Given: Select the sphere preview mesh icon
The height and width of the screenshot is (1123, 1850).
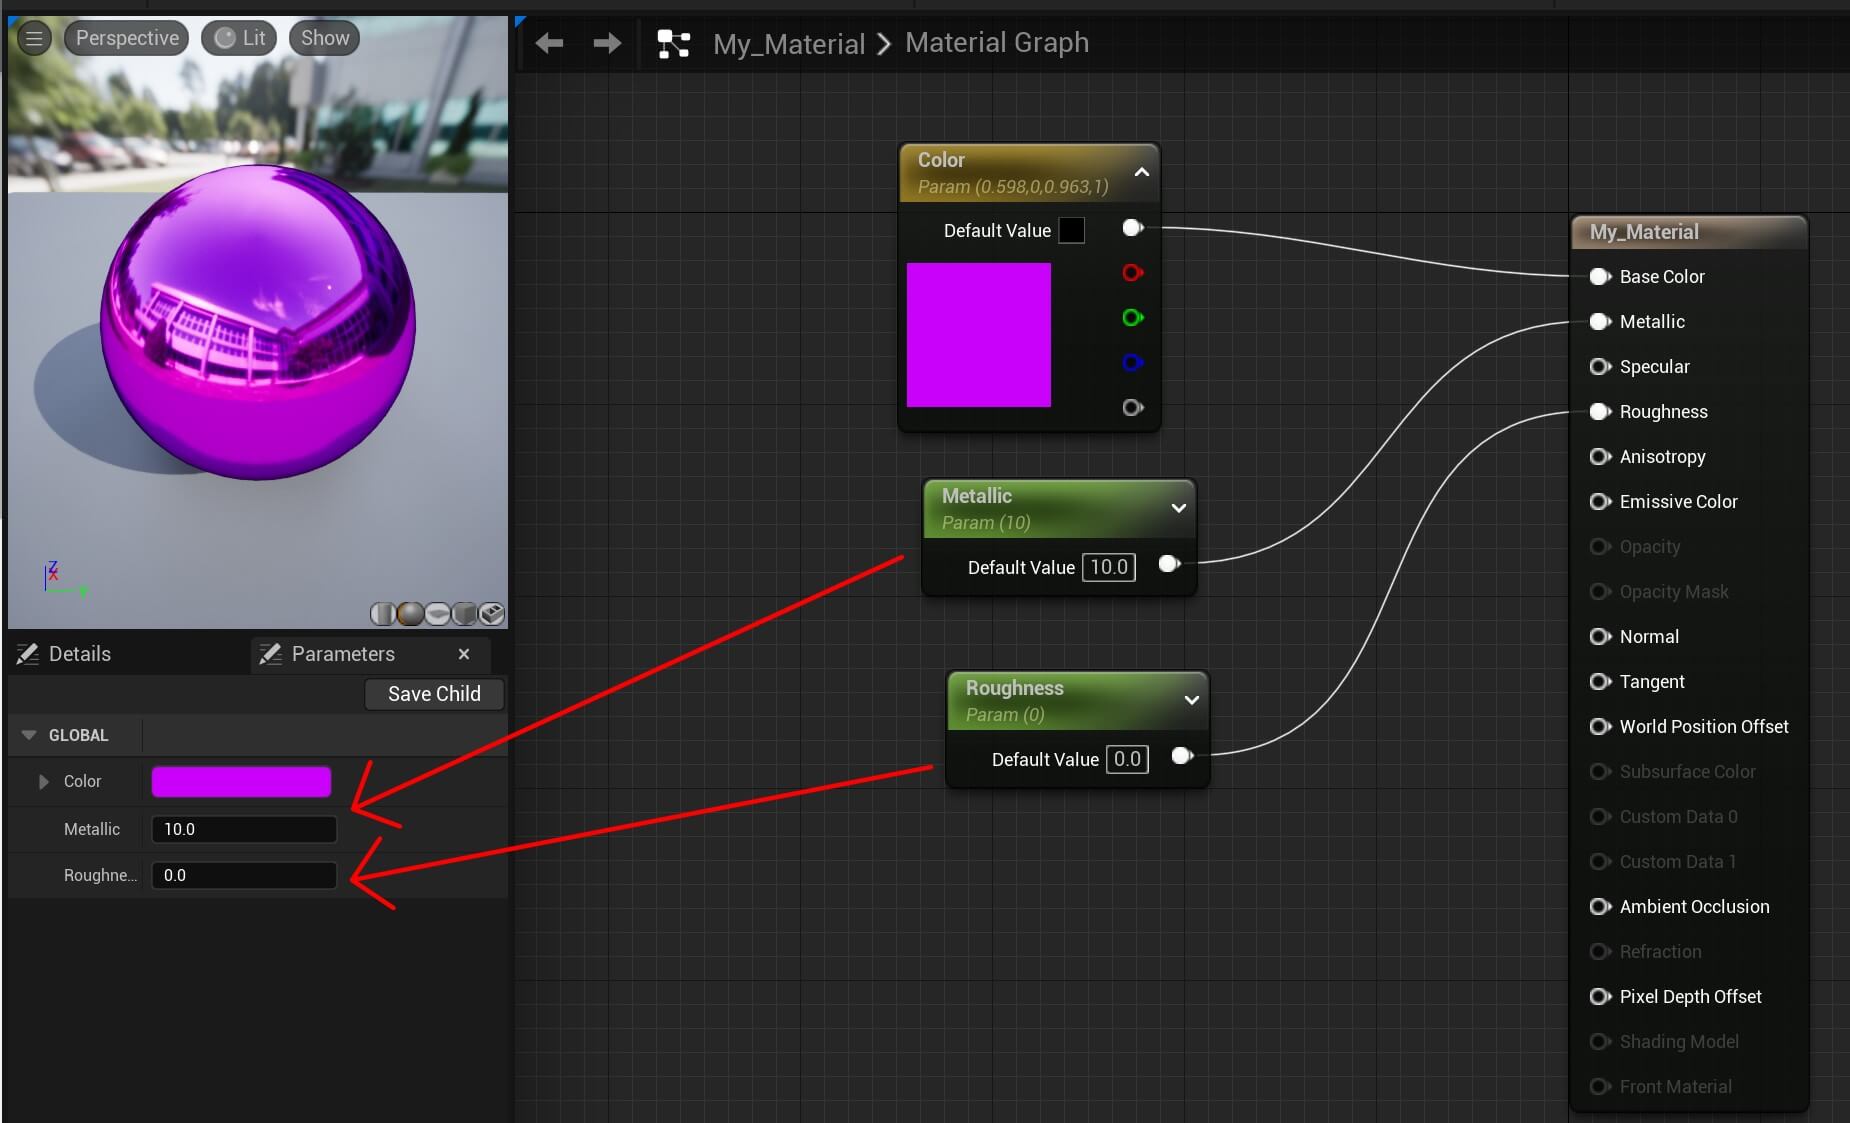Looking at the screenshot, I should pos(410,613).
